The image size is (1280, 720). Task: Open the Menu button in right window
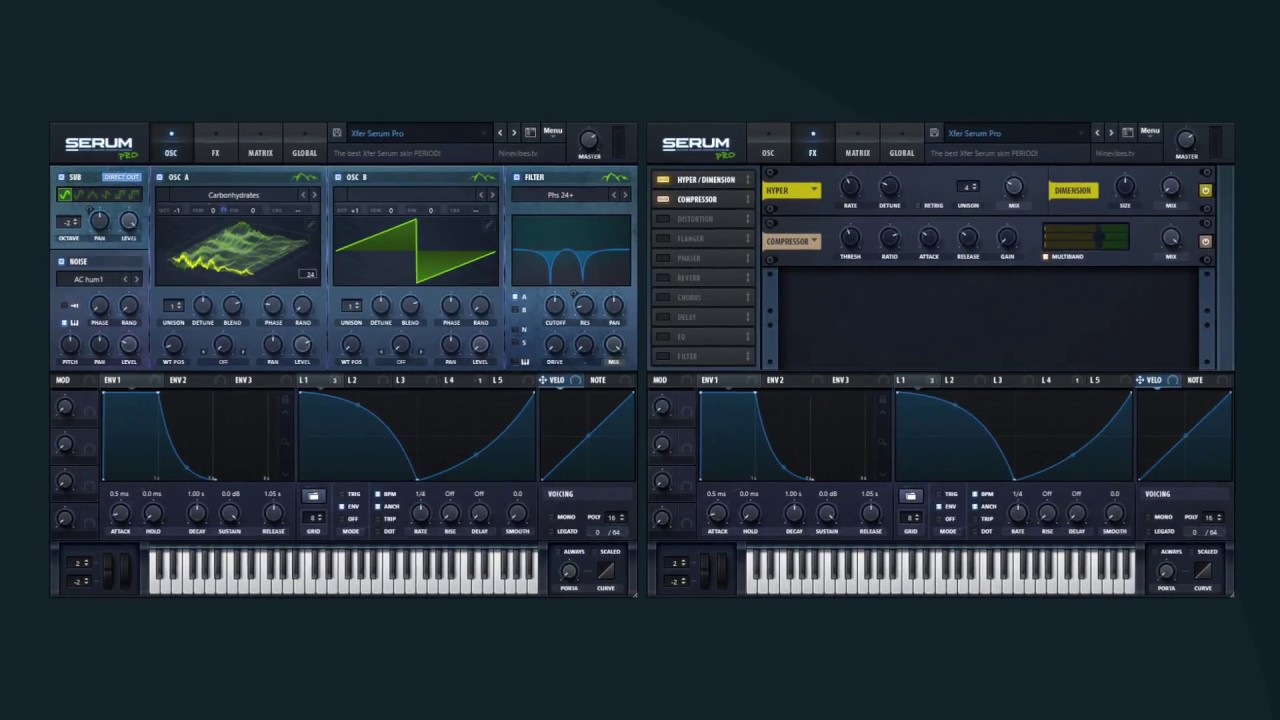1150,131
